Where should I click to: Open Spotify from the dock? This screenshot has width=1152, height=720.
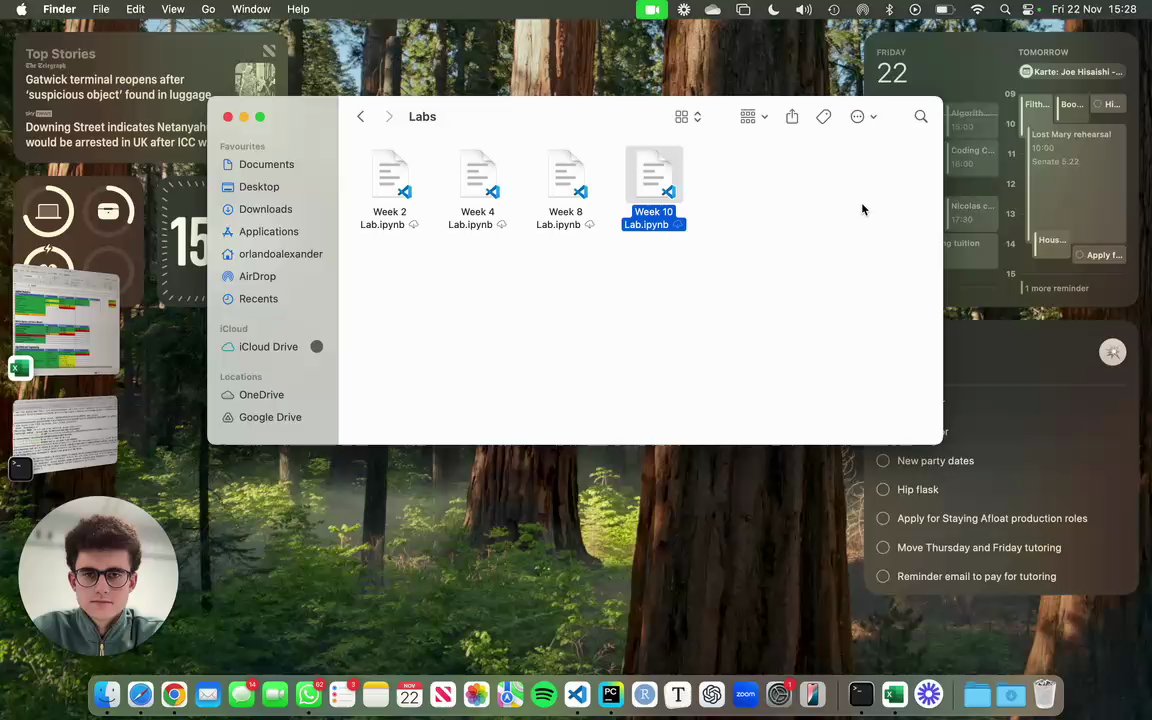coord(544,694)
